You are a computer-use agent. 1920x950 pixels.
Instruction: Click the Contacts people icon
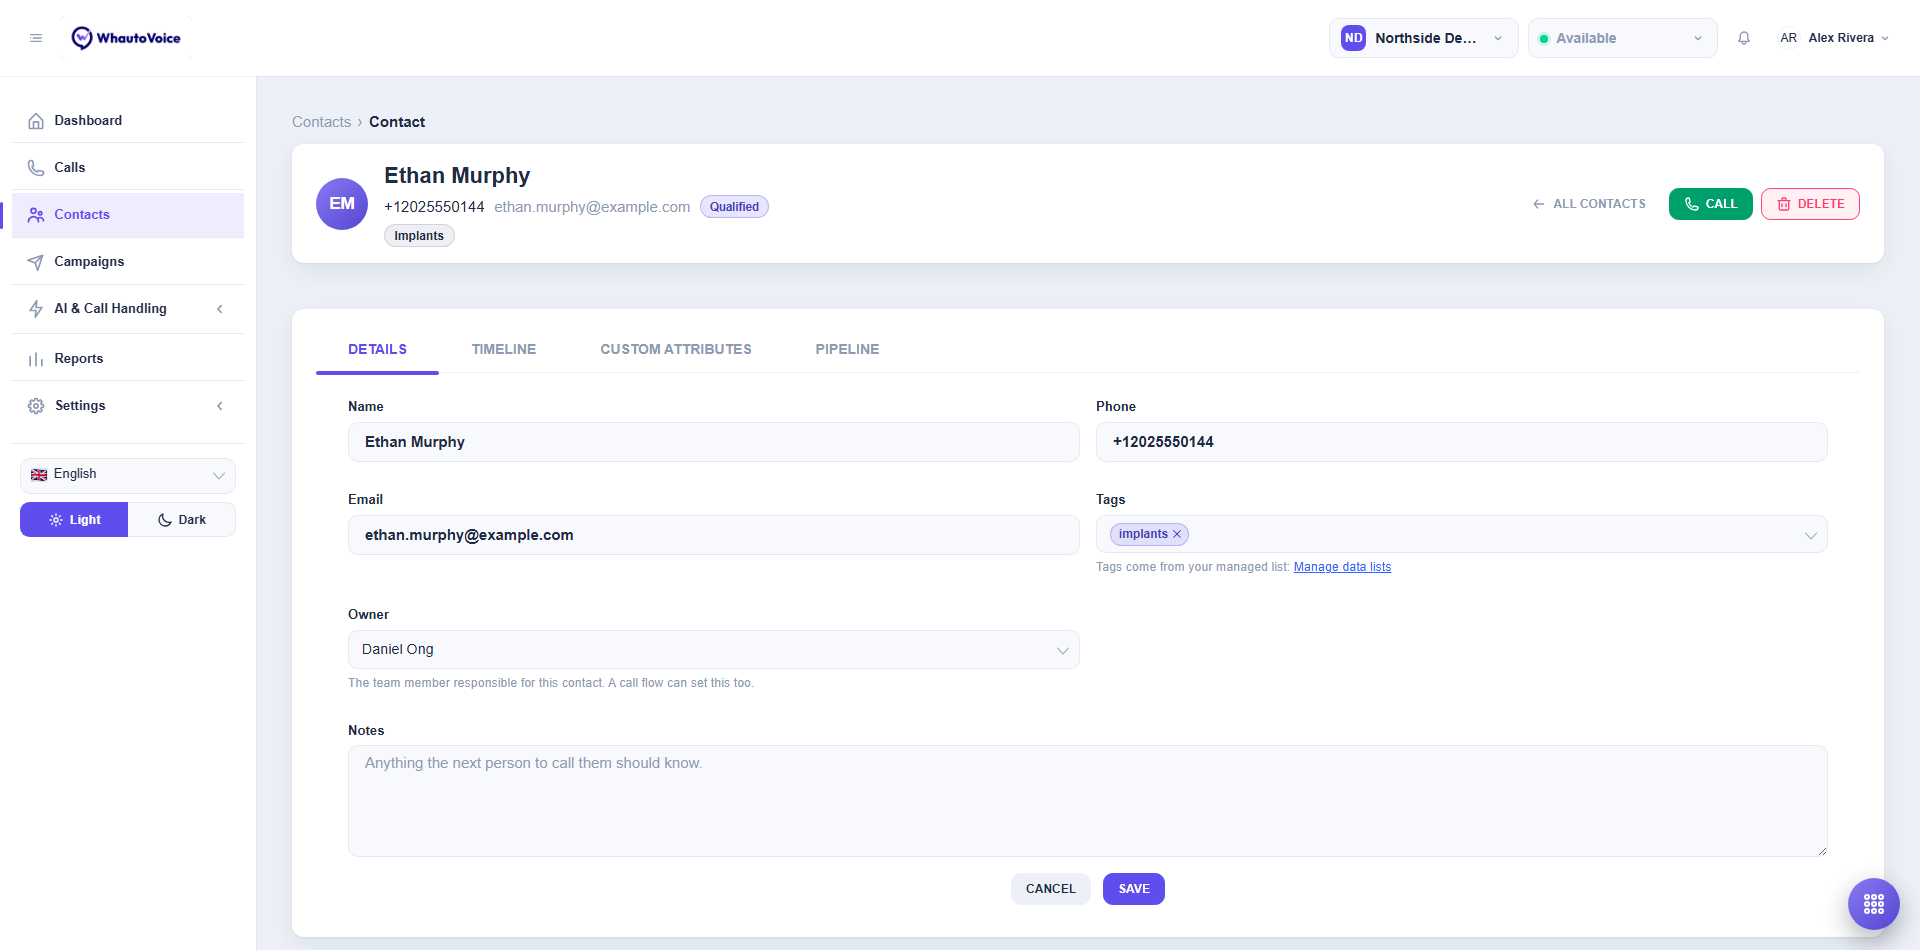(36, 215)
